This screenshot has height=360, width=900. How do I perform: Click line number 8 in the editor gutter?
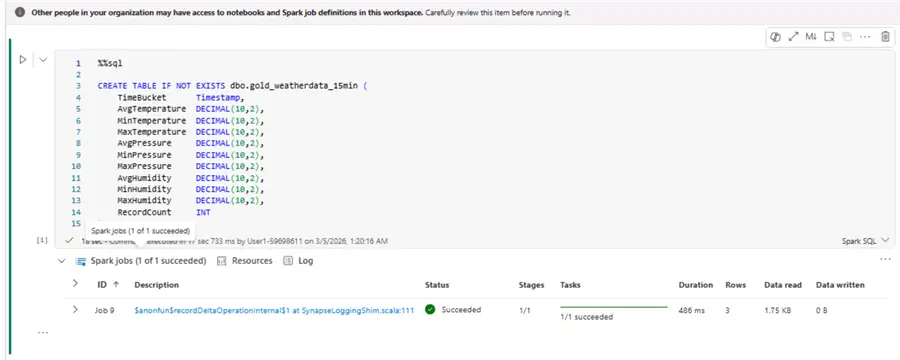[78, 144]
